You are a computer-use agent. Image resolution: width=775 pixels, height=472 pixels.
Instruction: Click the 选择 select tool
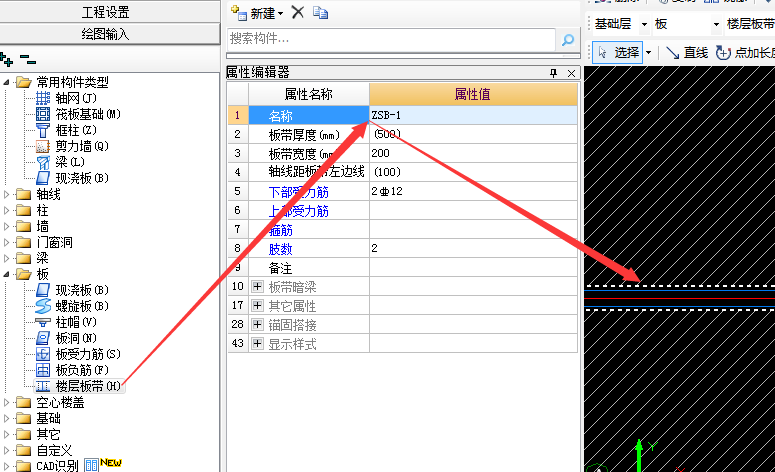618,52
